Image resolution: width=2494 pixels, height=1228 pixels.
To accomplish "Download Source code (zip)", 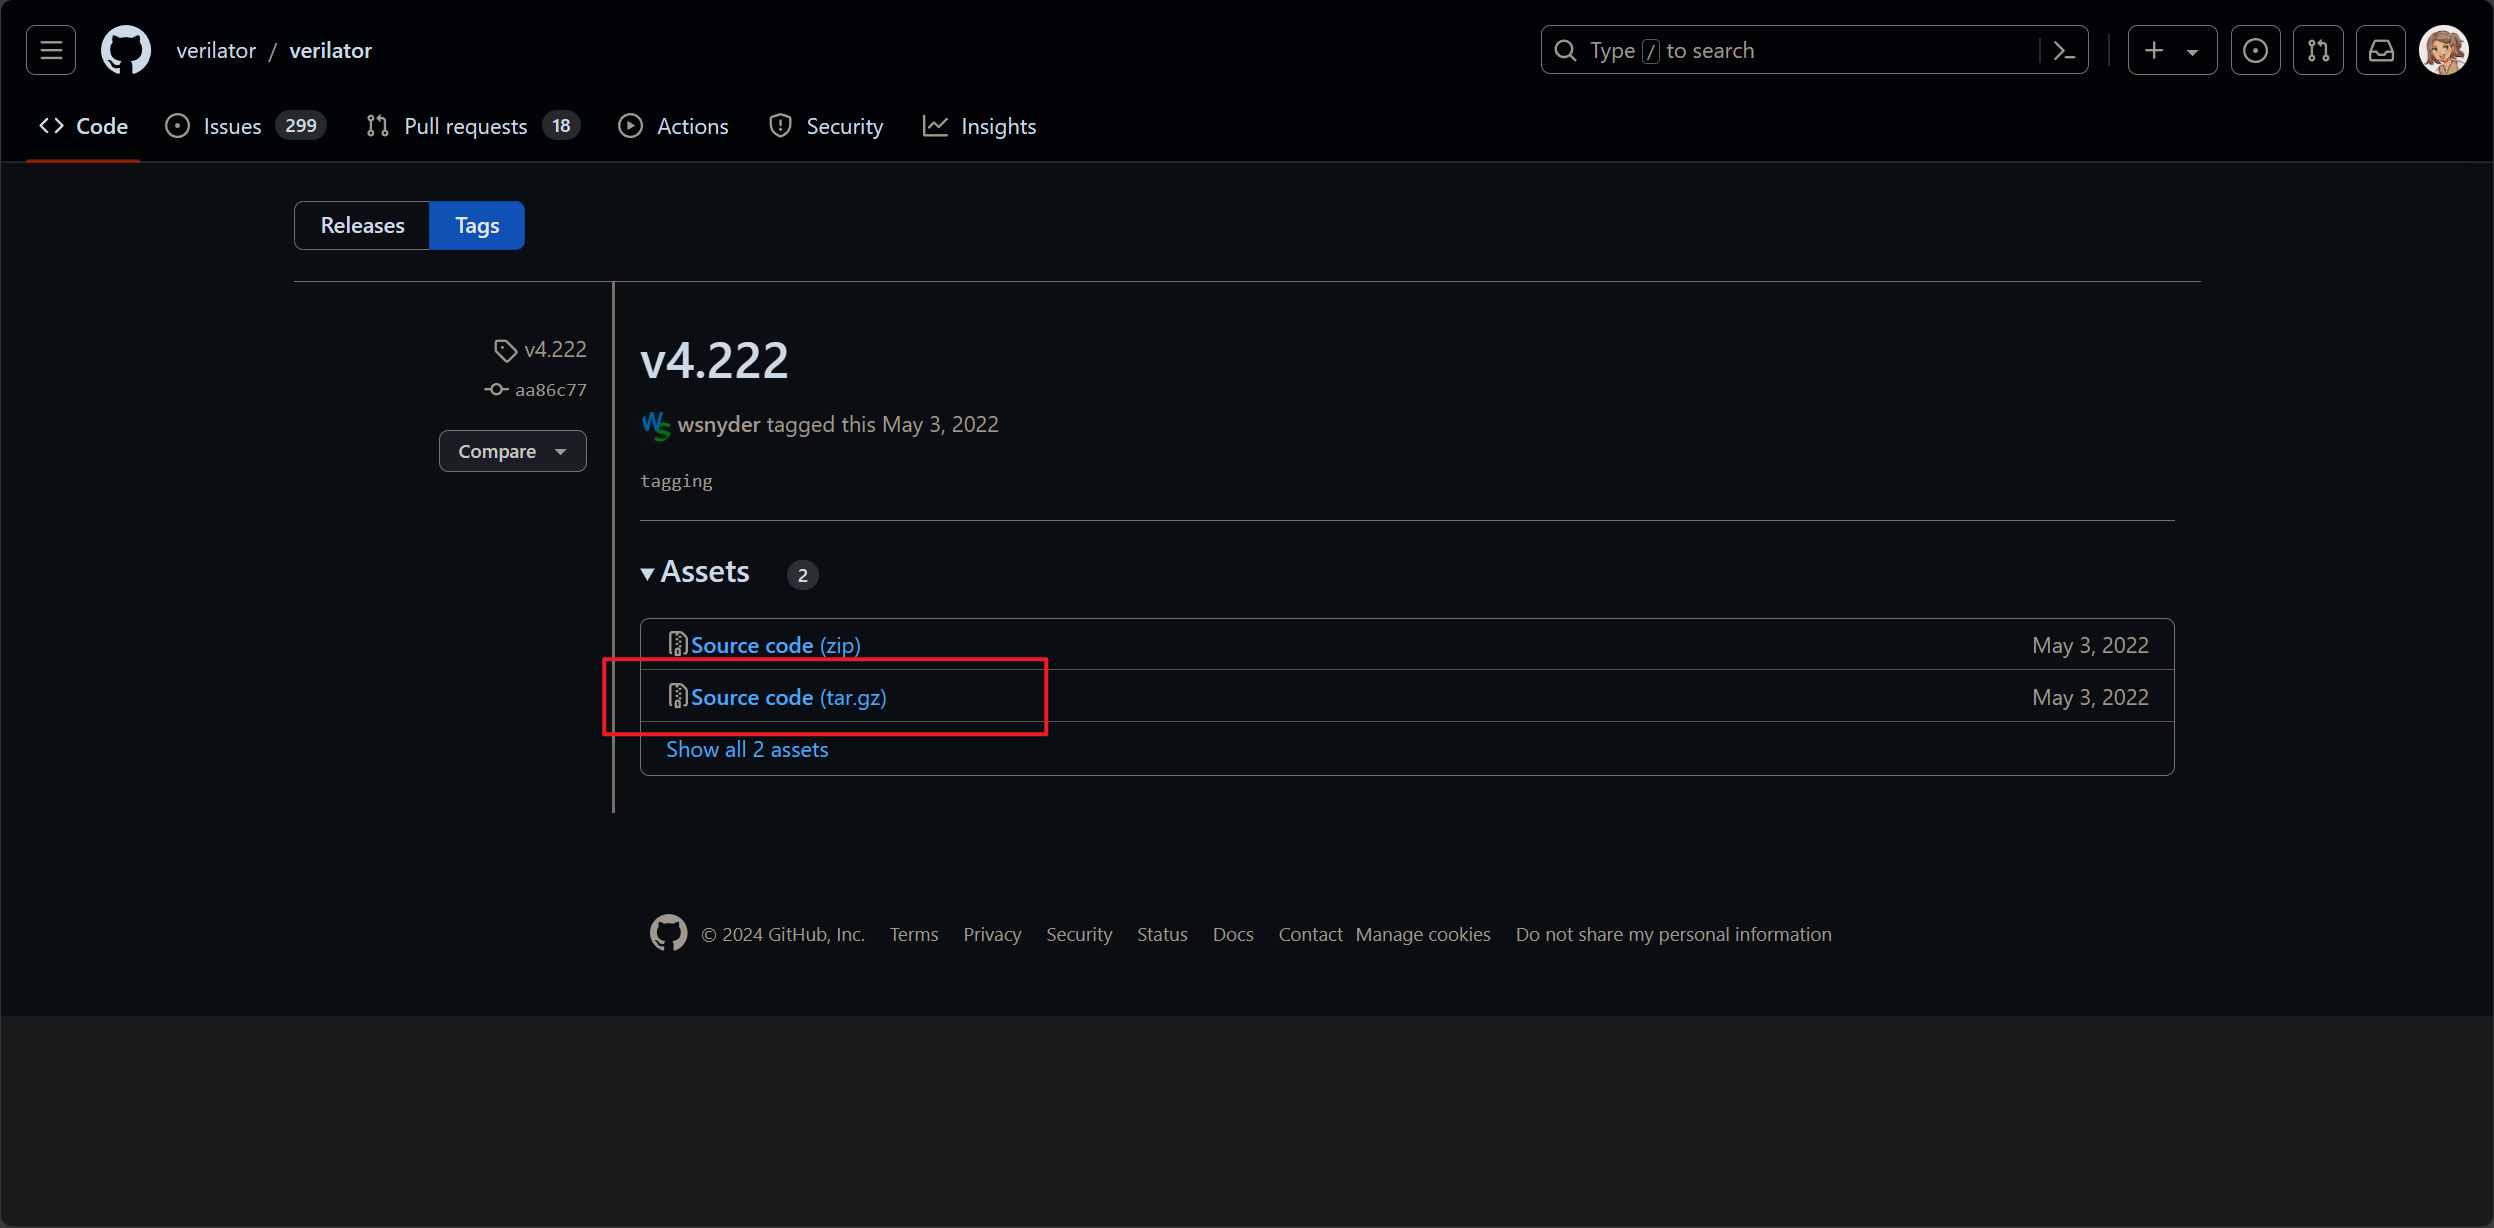I will (776, 645).
